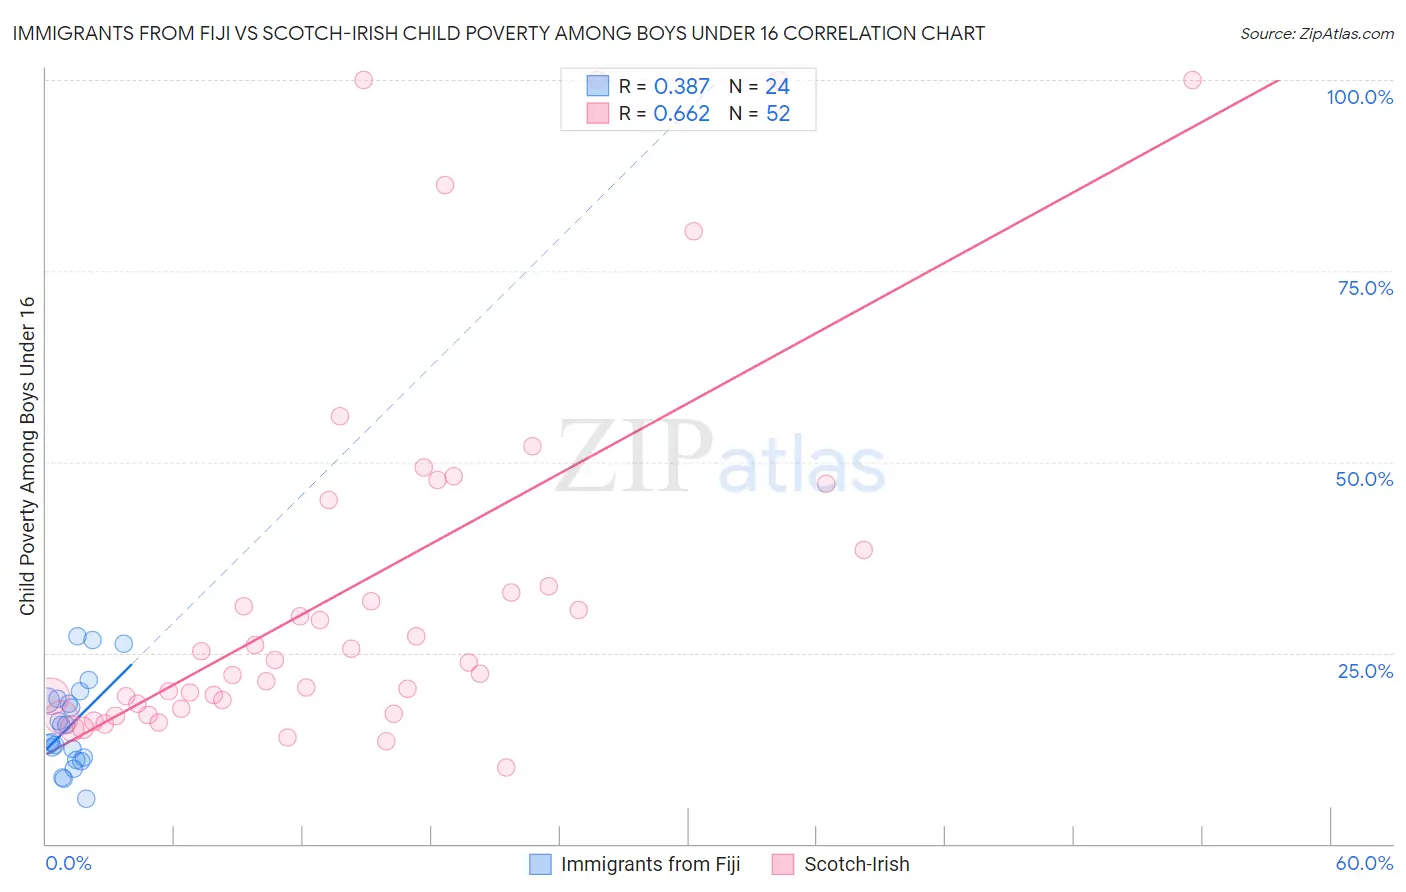Click the pink point near 80% poverty
The width and height of the screenshot is (1406, 892).
pyautogui.click(x=693, y=231)
